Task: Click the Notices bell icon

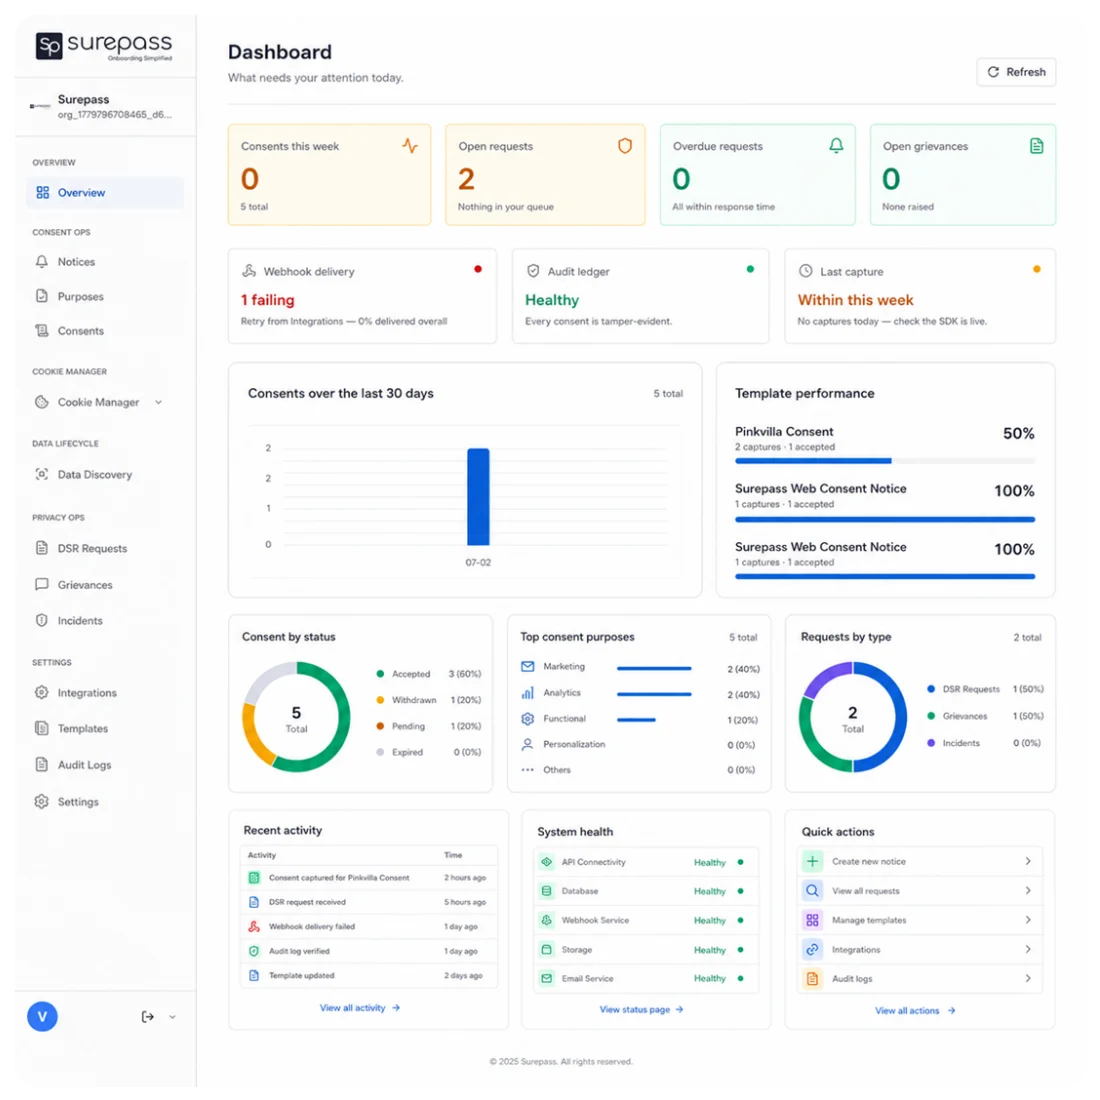Action: [x=42, y=262]
